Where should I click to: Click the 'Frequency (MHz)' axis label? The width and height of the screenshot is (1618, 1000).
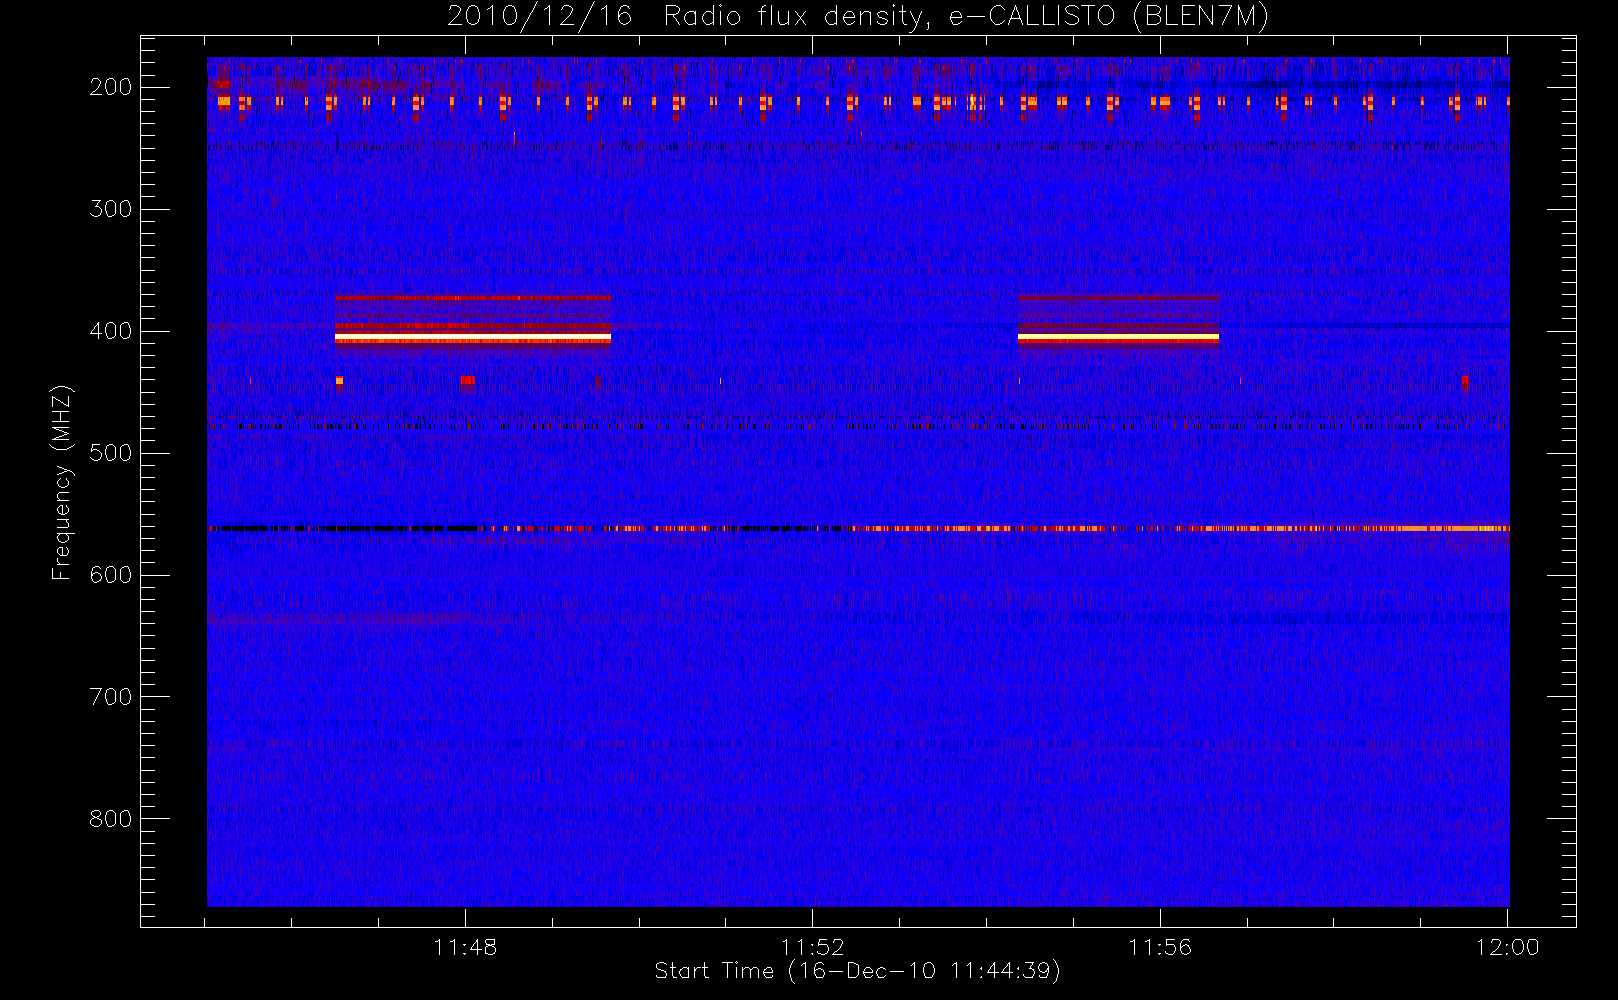point(62,483)
